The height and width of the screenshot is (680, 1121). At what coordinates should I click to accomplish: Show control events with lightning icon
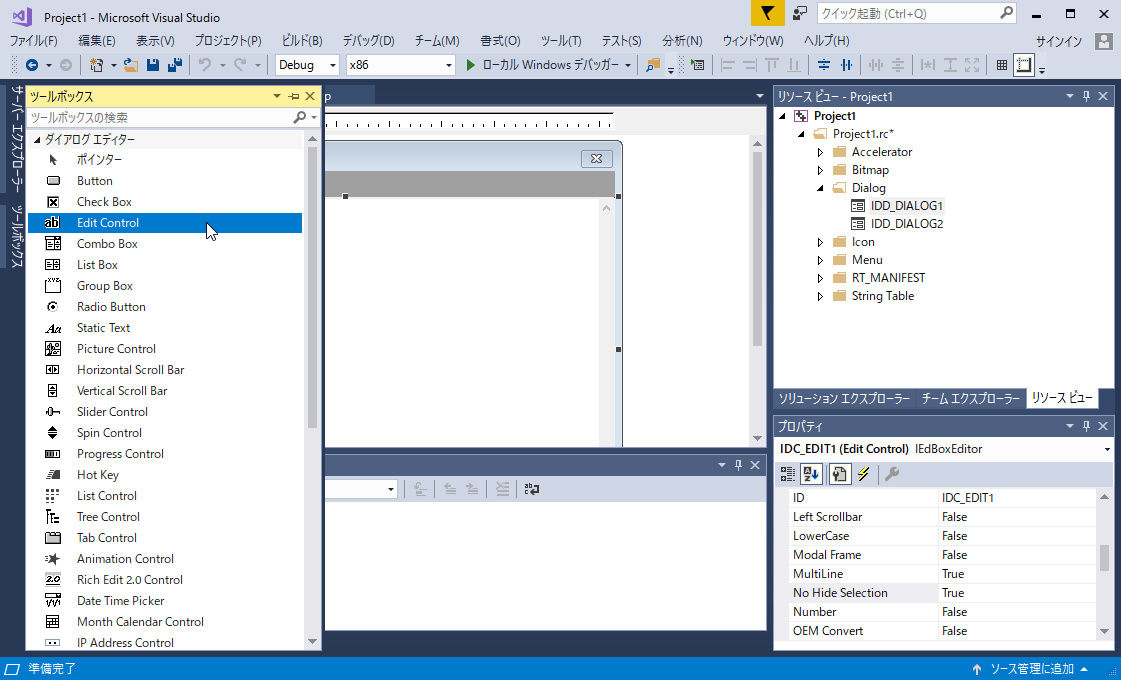tap(864, 474)
